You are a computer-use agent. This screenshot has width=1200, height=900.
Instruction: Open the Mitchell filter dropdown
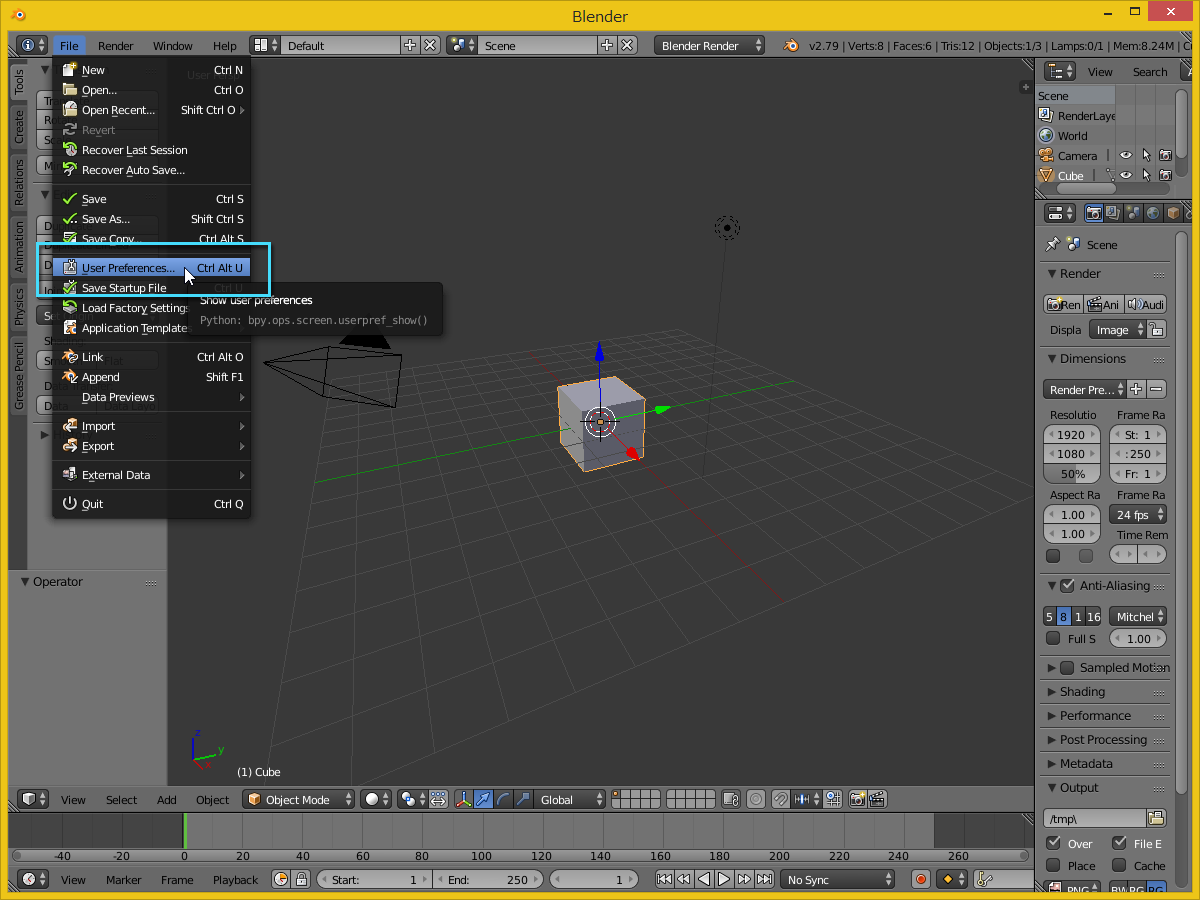pos(1138,617)
